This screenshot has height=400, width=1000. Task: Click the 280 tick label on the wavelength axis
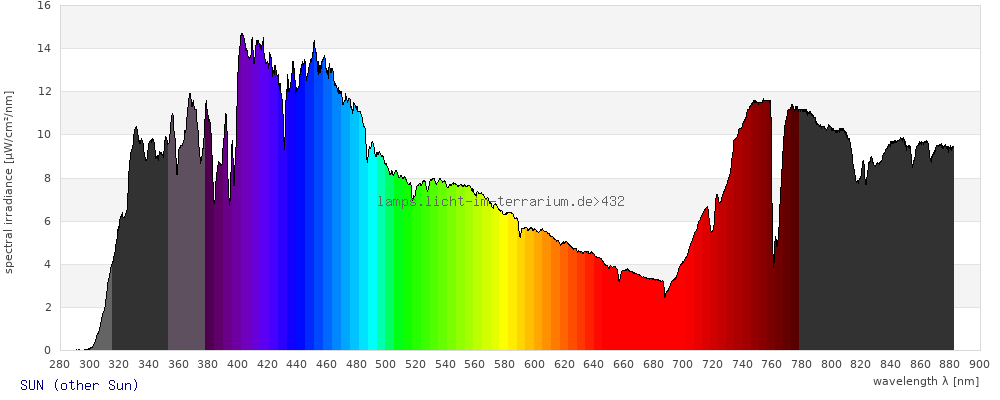(x=59, y=365)
